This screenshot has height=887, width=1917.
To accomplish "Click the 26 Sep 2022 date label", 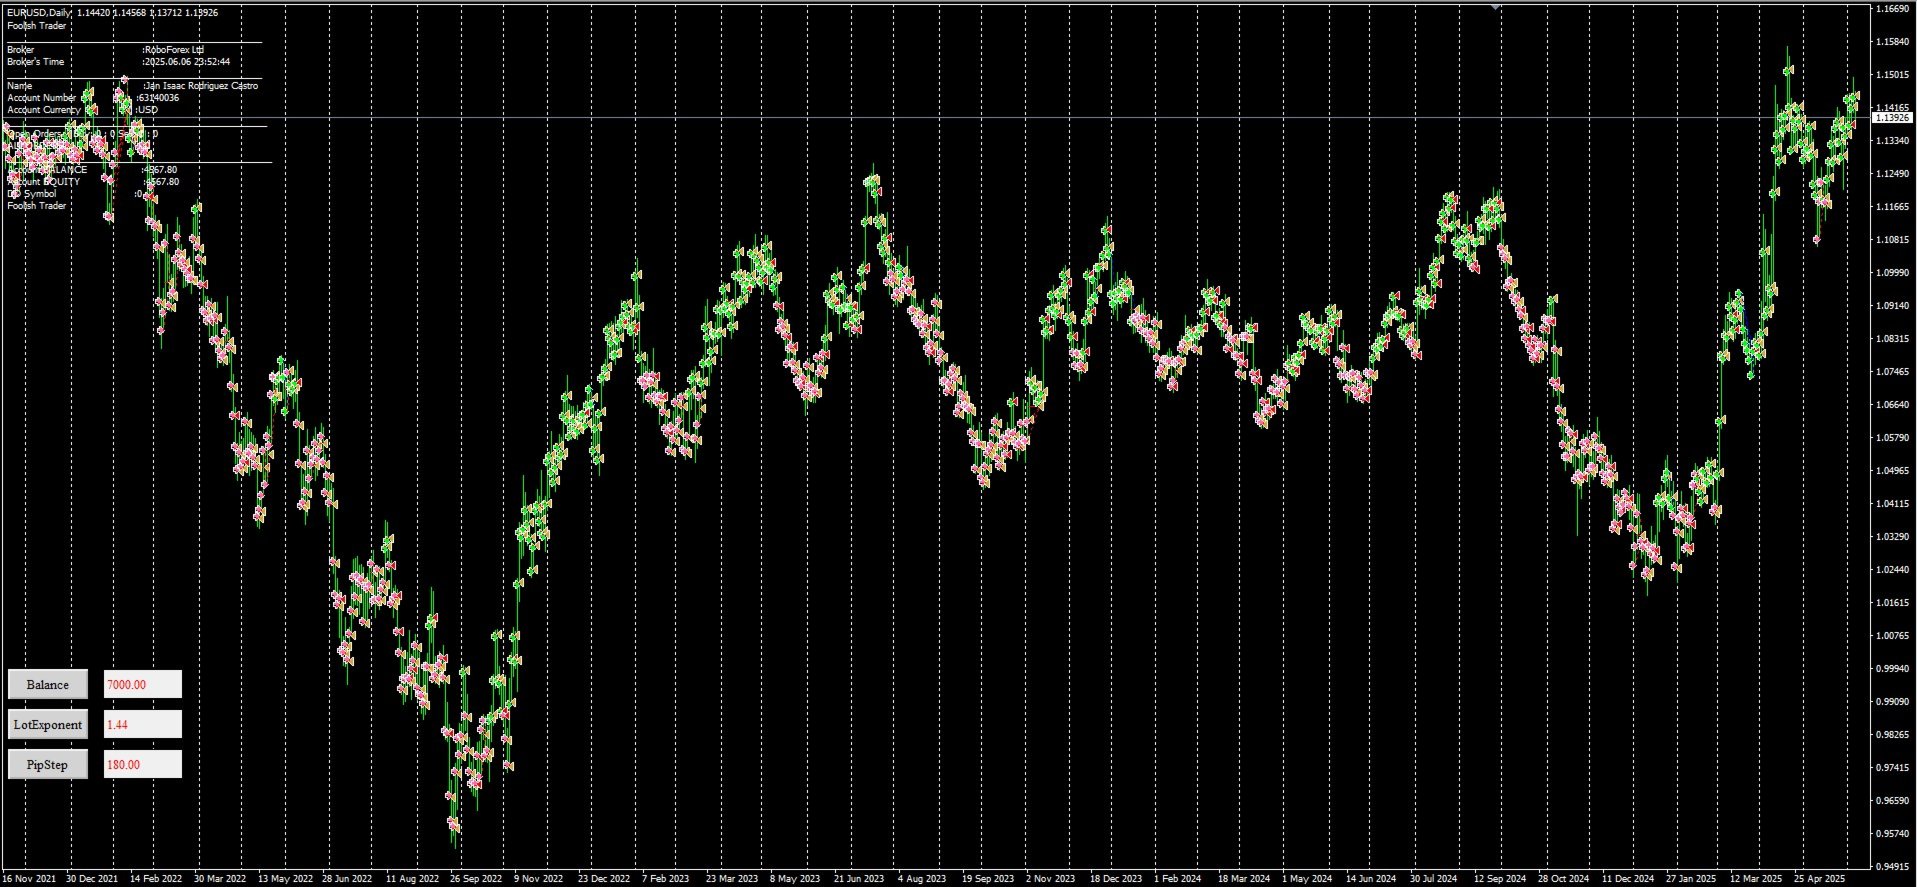I will click(476, 879).
